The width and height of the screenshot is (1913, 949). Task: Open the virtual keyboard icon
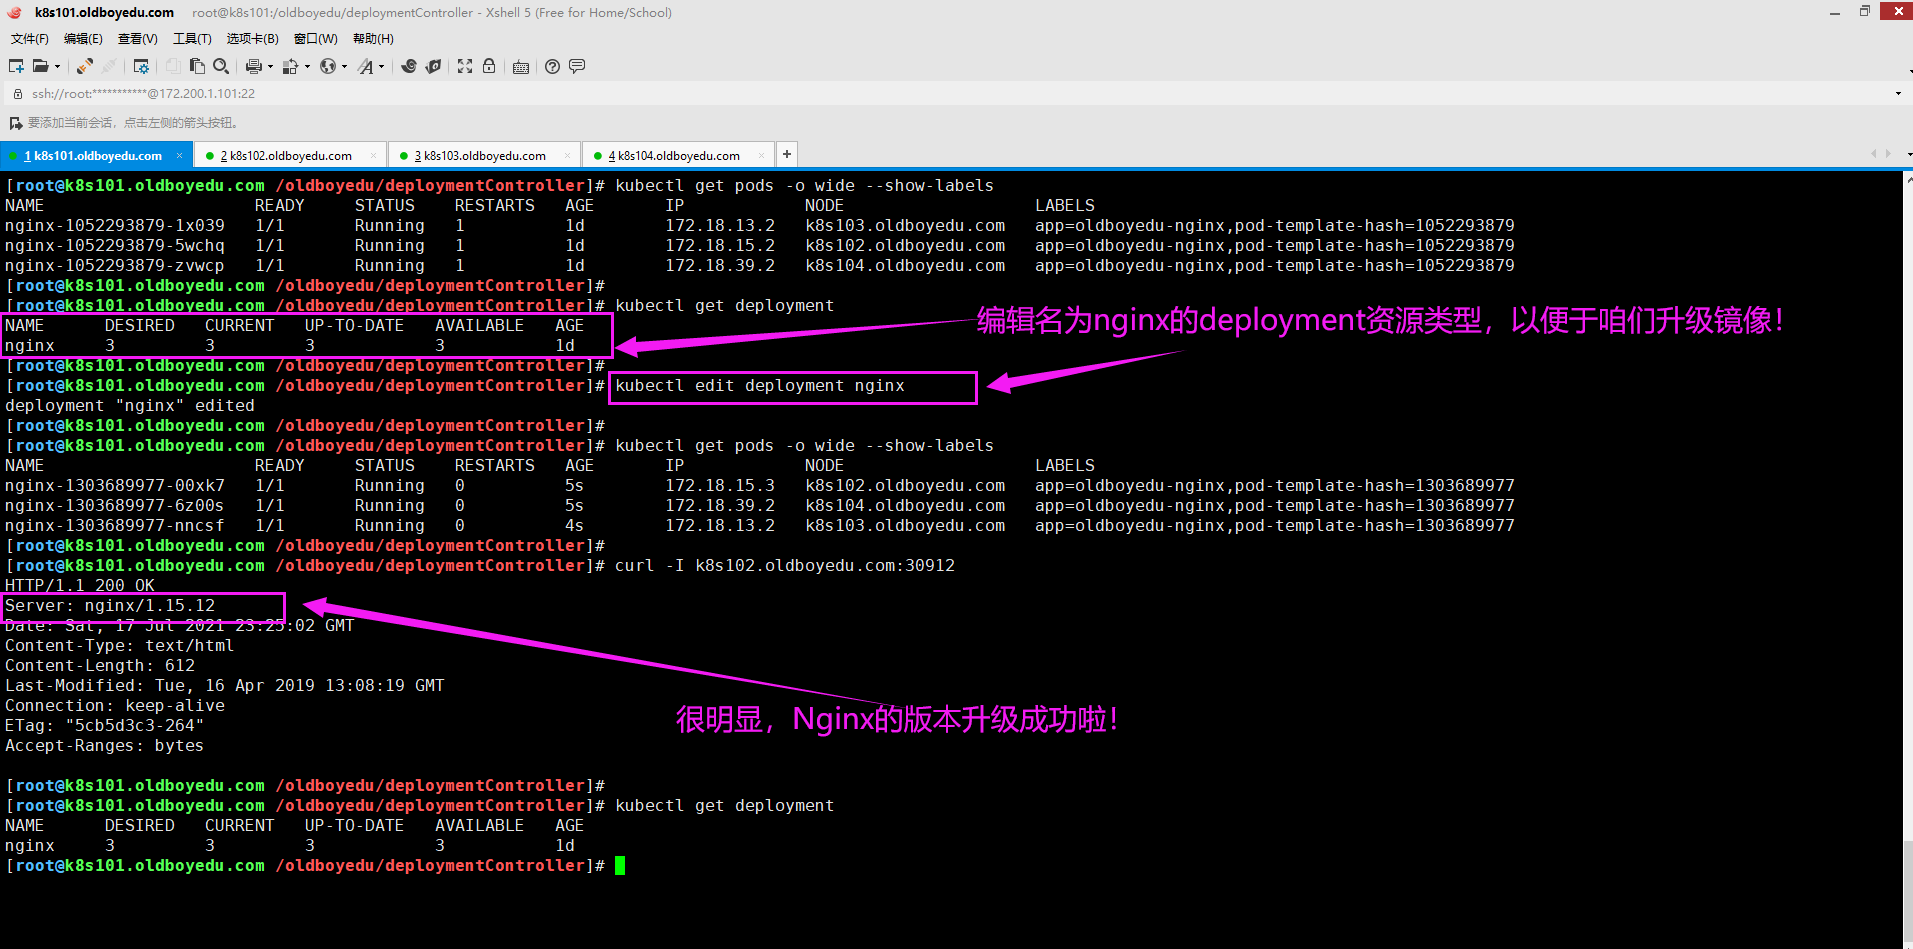point(521,67)
